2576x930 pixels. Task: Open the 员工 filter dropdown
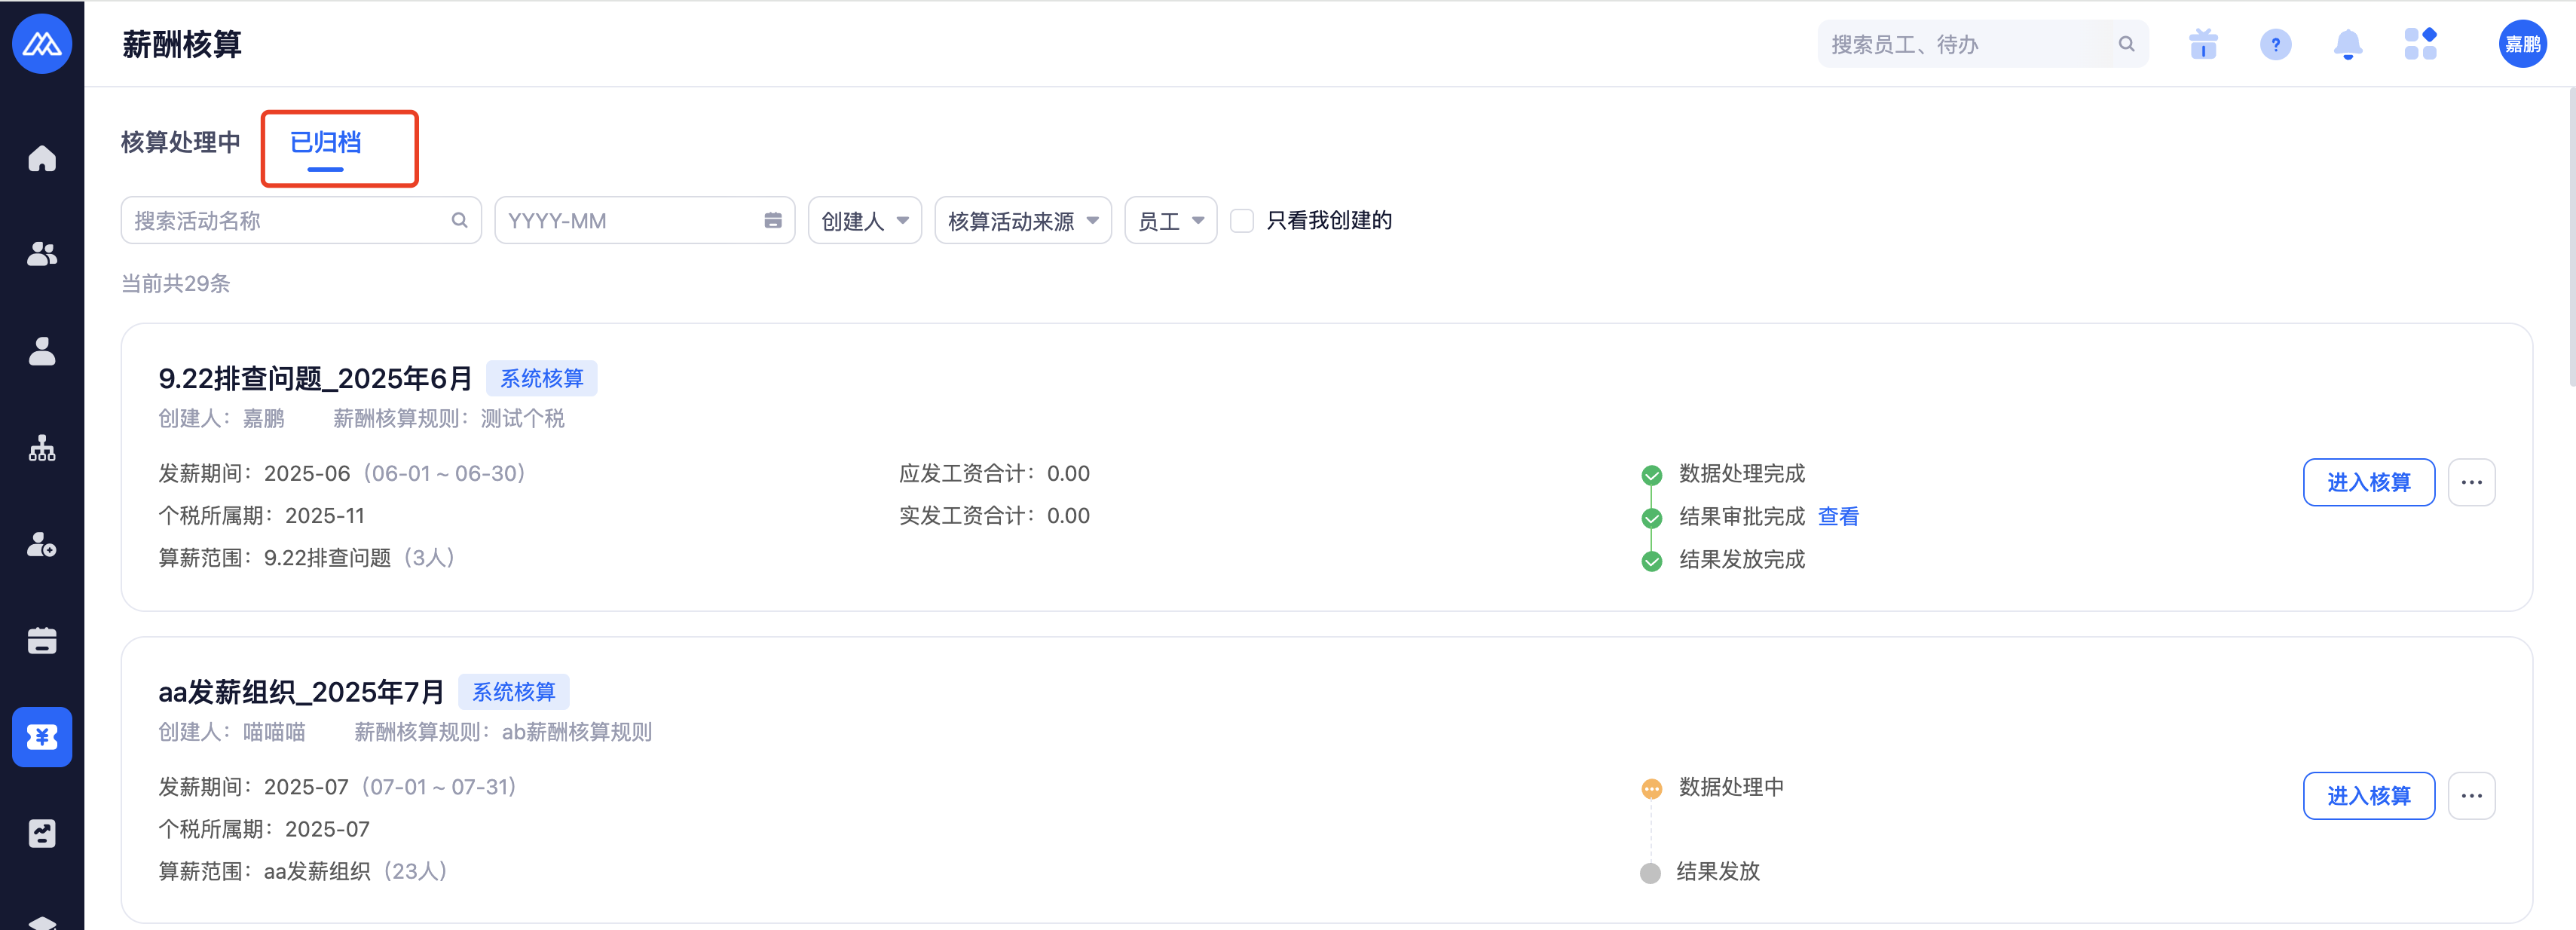tap(1170, 221)
